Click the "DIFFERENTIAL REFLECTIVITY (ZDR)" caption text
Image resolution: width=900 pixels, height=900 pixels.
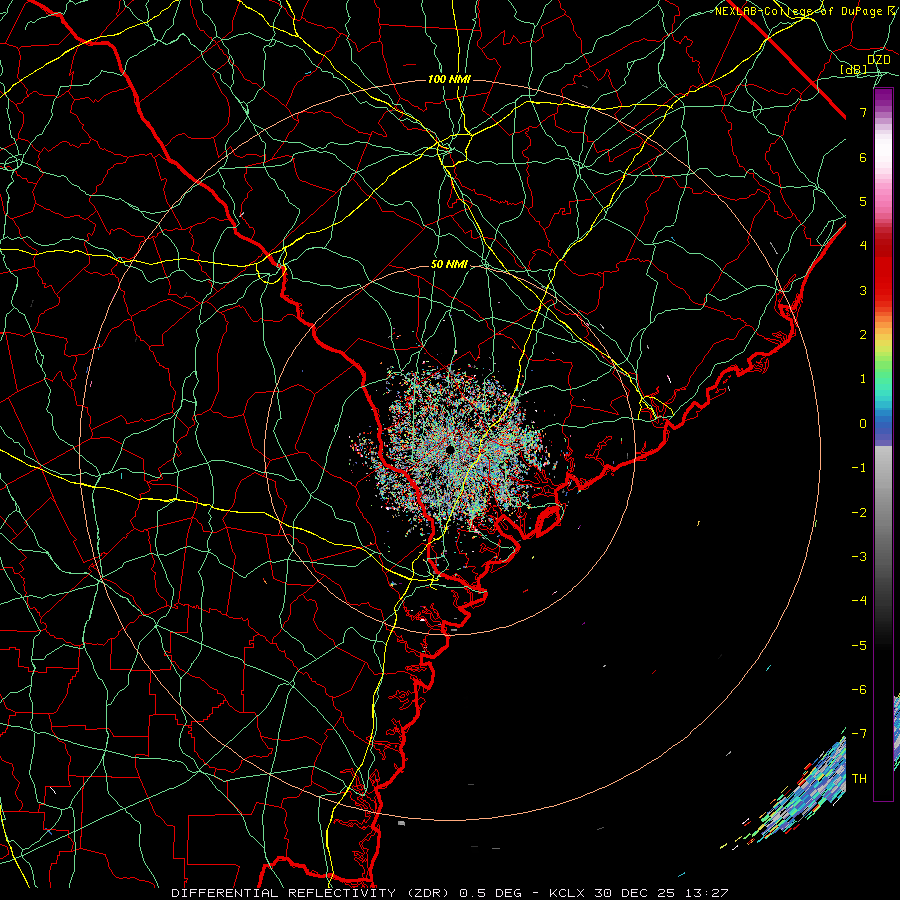coord(312,893)
